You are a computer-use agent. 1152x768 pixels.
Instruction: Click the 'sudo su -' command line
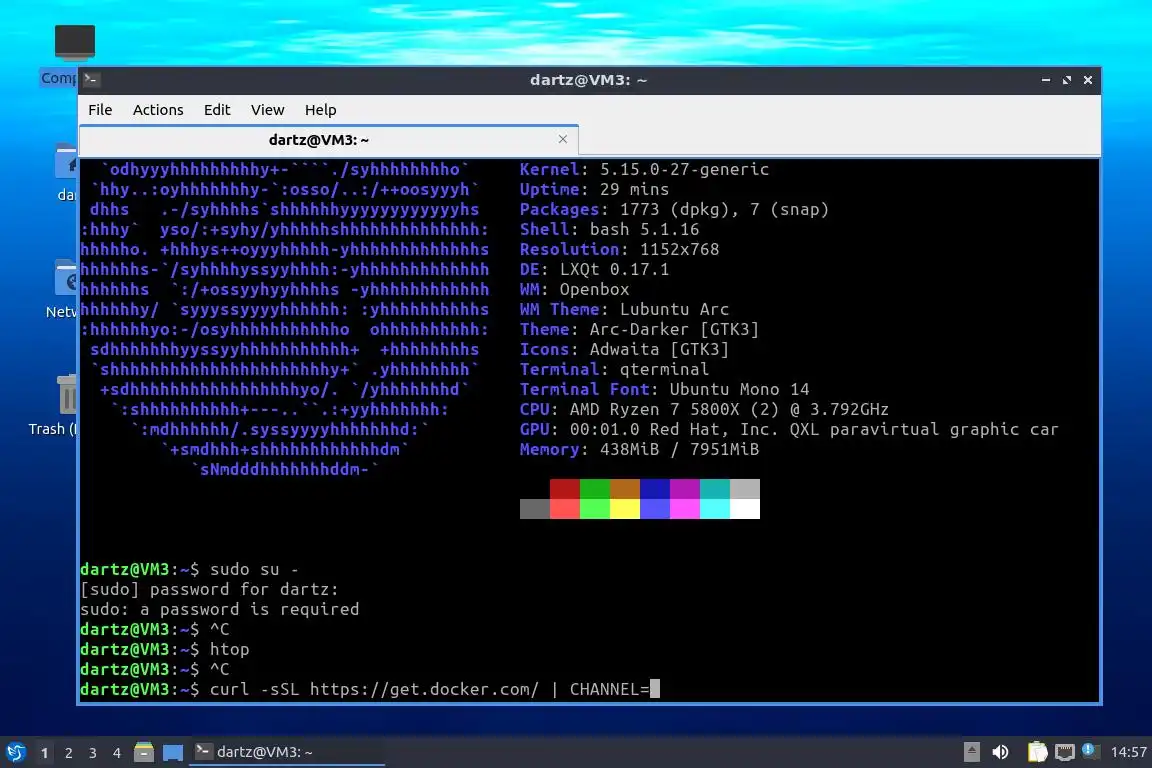click(190, 570)
